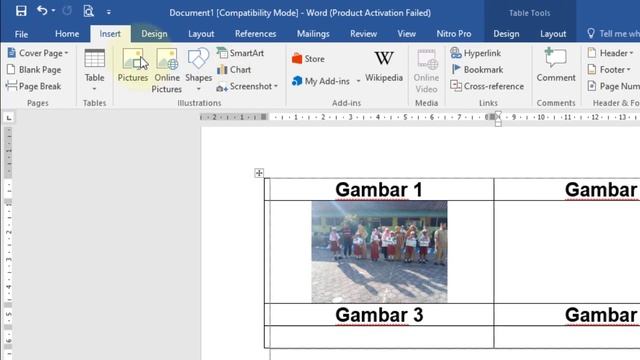Select the inserted school photo
This screenshot has width=640, height=360.
[x=379, y=251]
